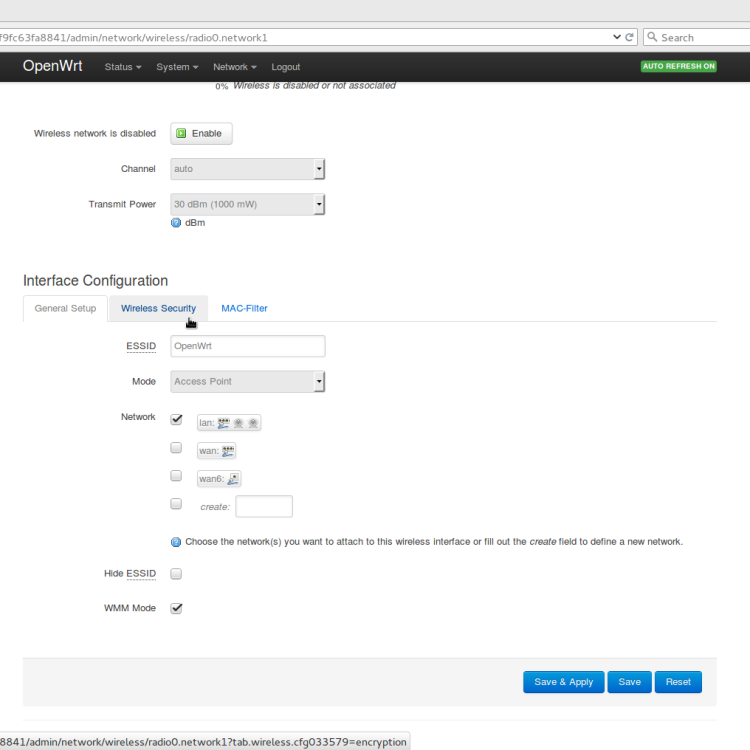The image size is (750, 750).
Task: Open the Mode dropdown set to Access Point
Action: [248, 381]
